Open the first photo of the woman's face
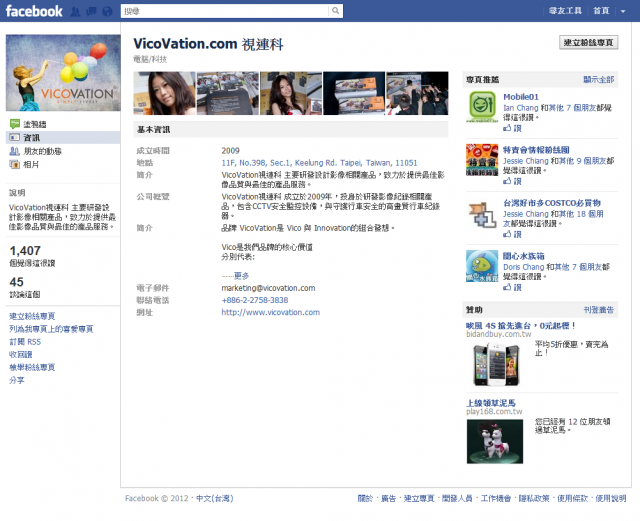 tap(164, 93)
